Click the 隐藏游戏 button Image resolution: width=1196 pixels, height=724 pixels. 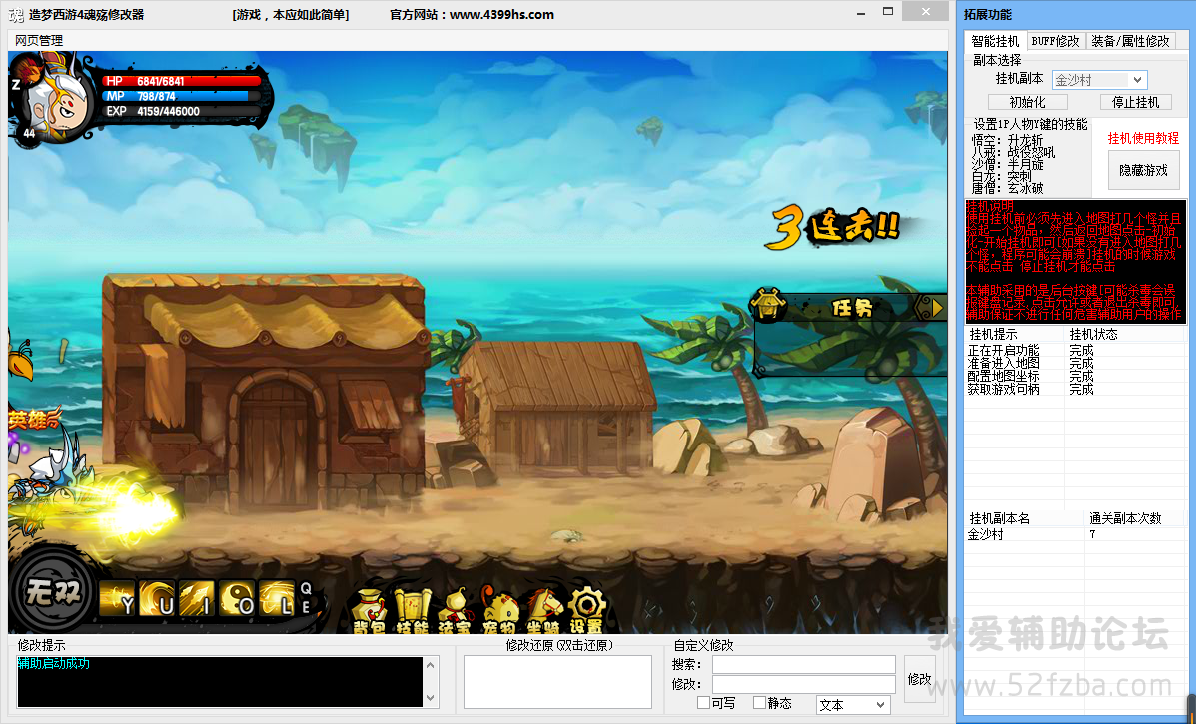click(x=1143, y=170)
